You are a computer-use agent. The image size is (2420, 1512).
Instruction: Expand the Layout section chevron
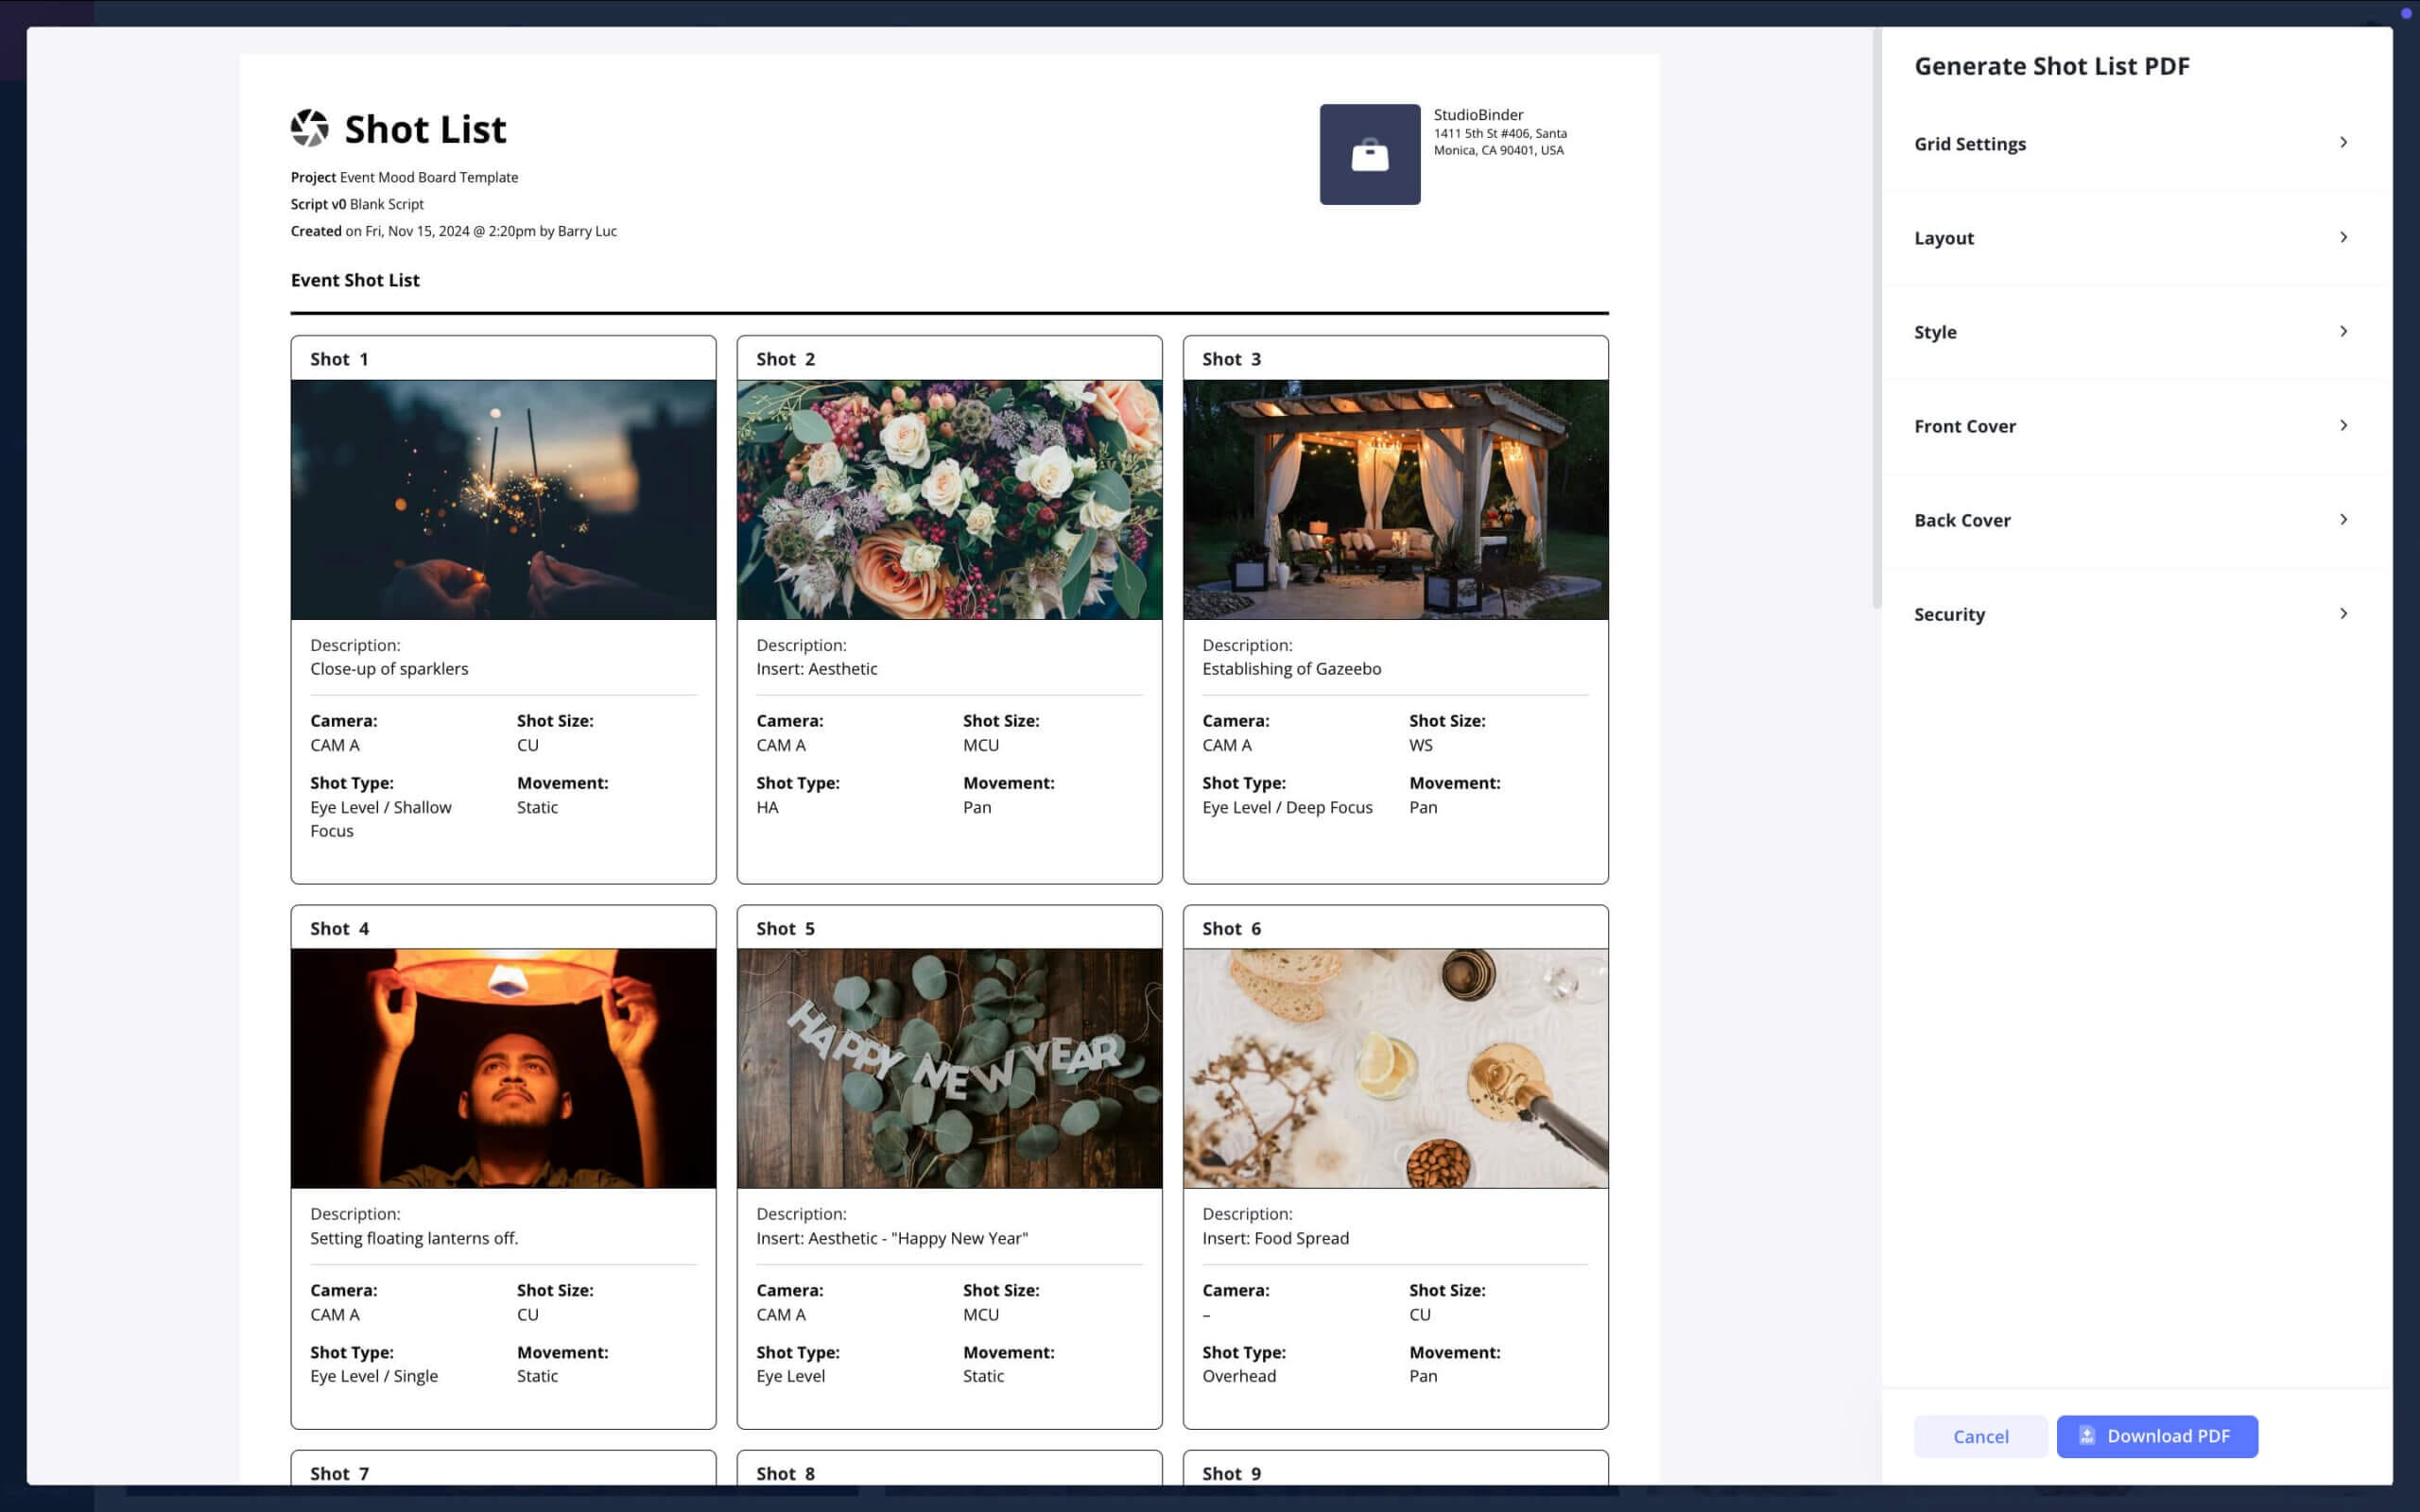click(2343, 237)
